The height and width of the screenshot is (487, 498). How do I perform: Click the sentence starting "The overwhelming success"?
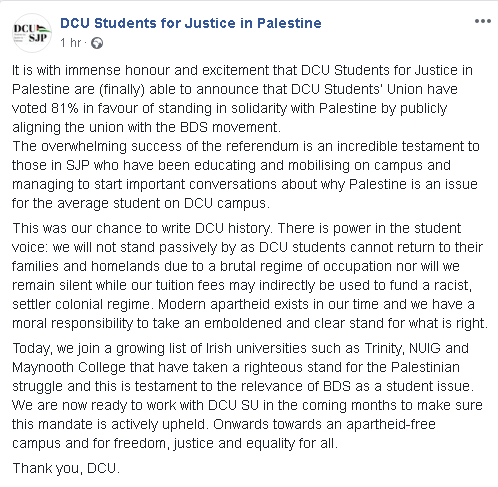pos(245,175)
